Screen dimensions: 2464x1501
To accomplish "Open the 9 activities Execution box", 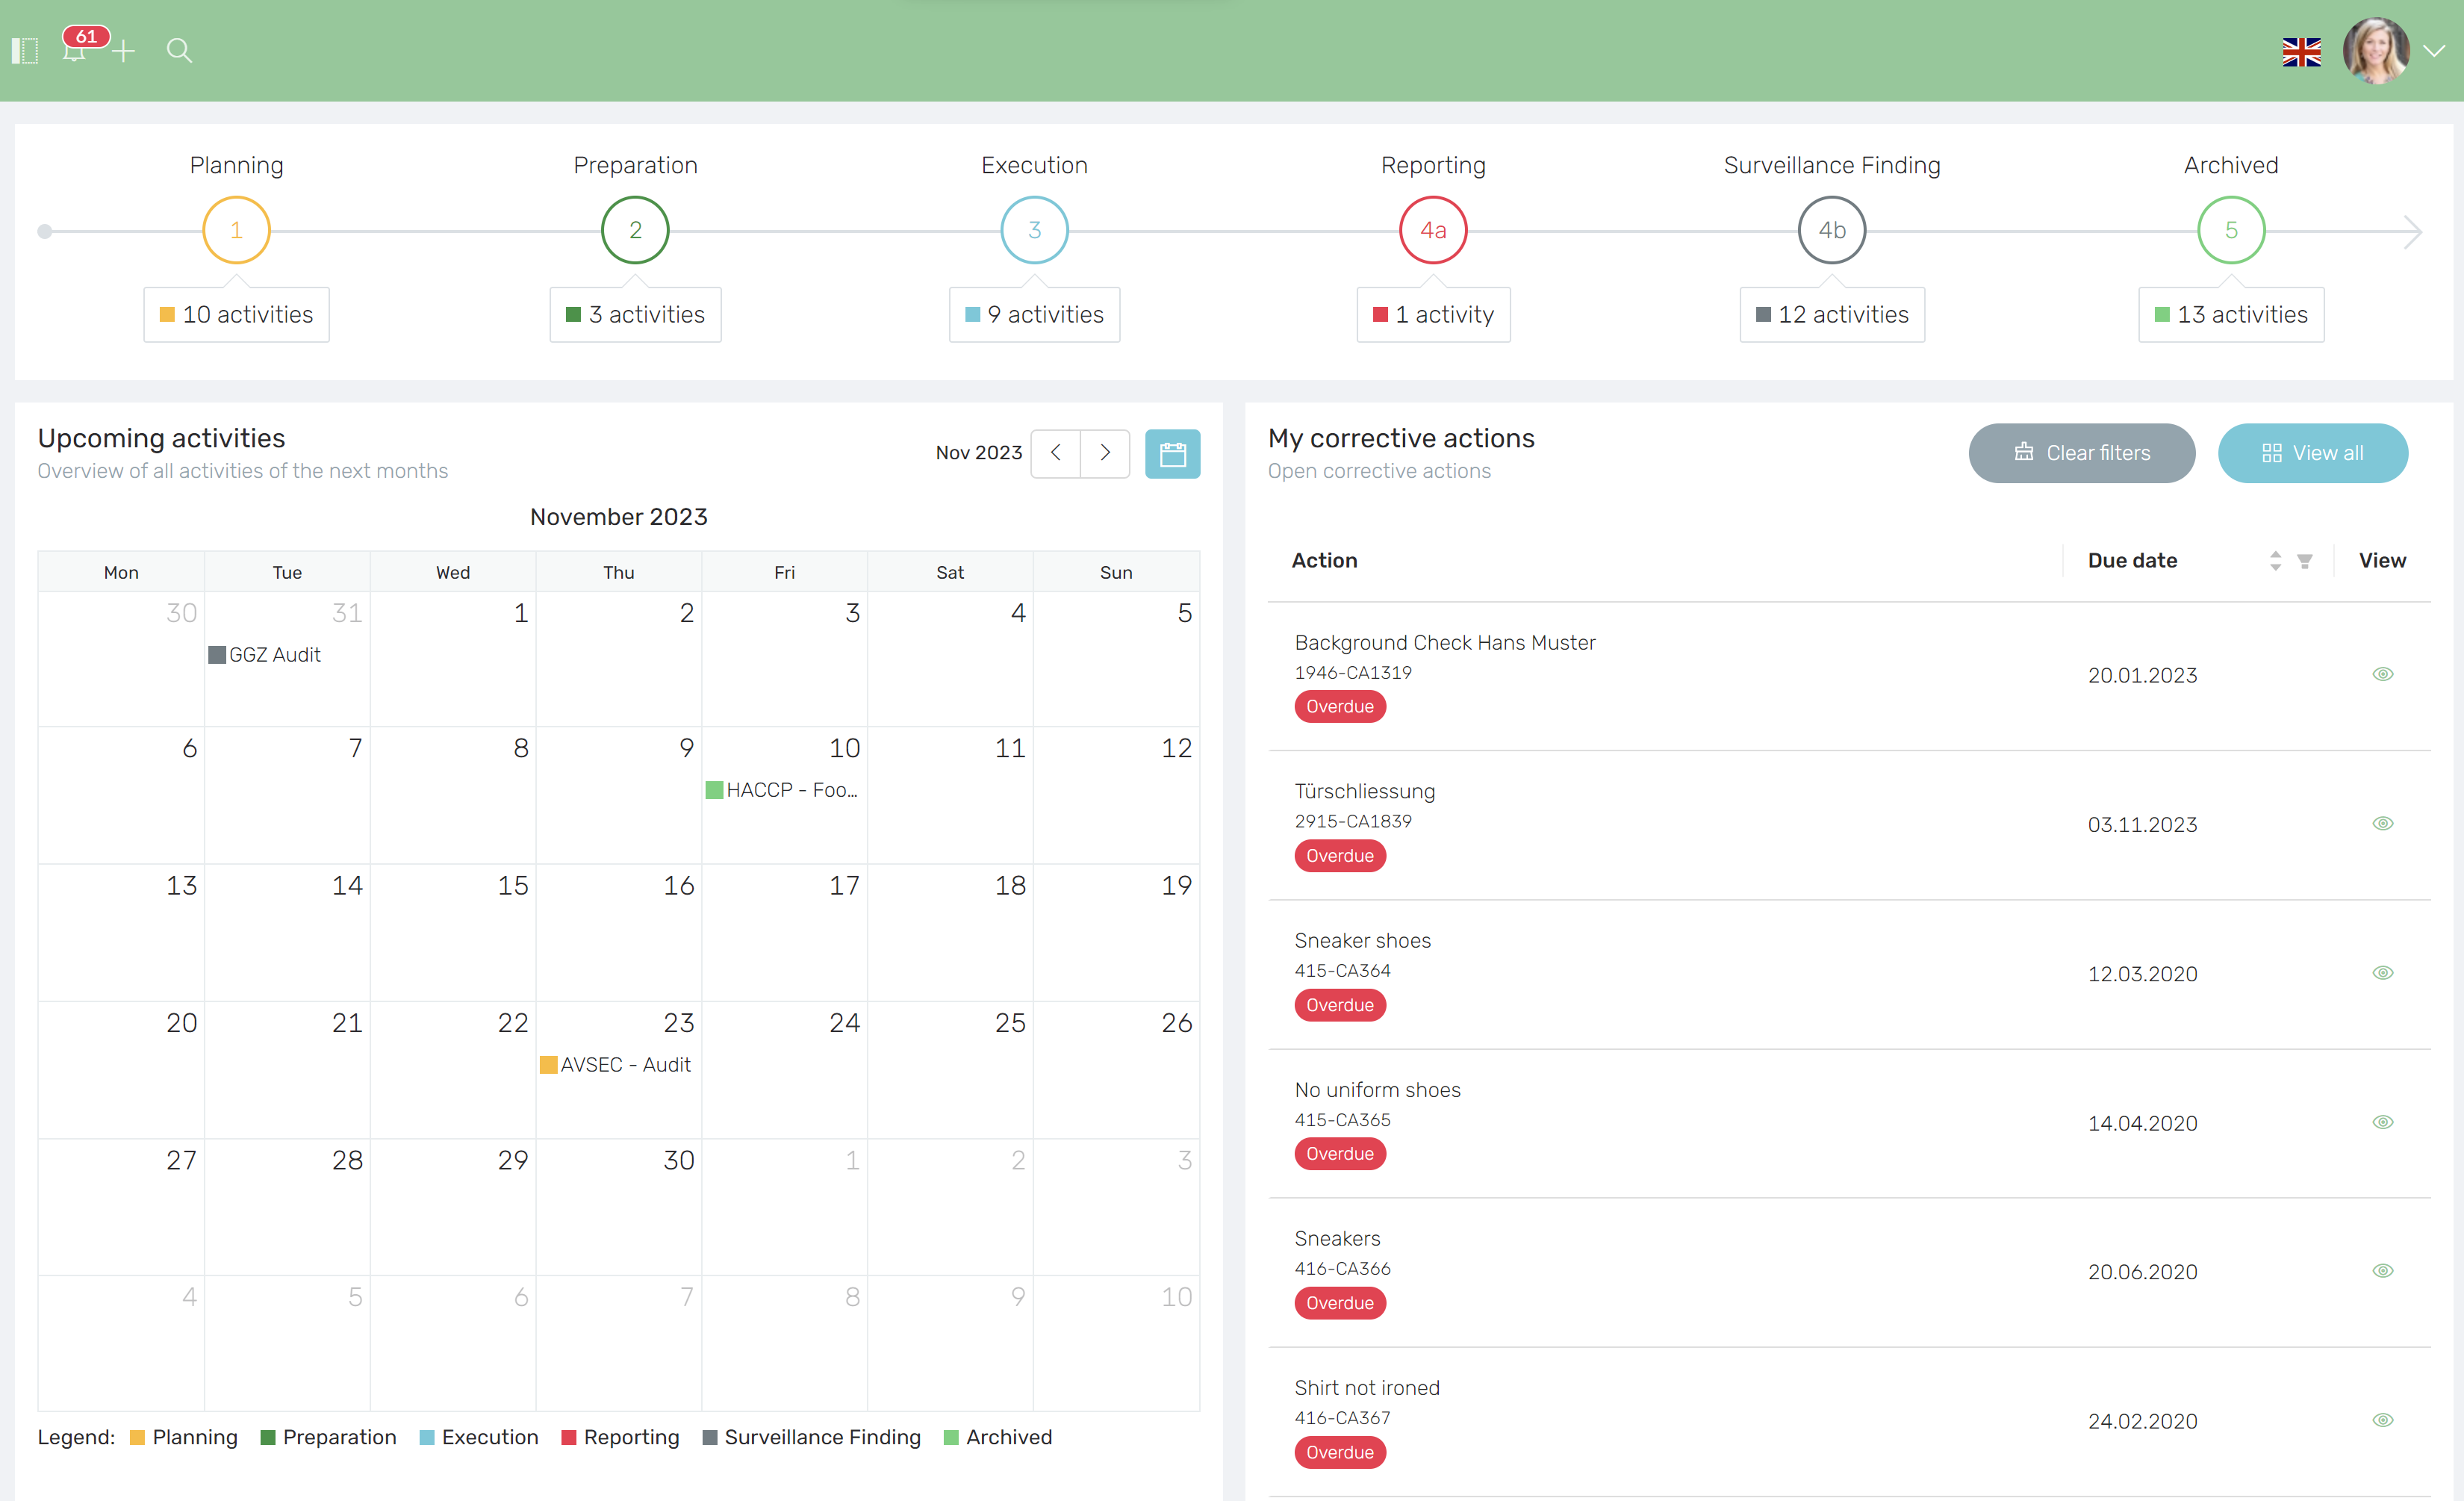I will coord(1034,315).
